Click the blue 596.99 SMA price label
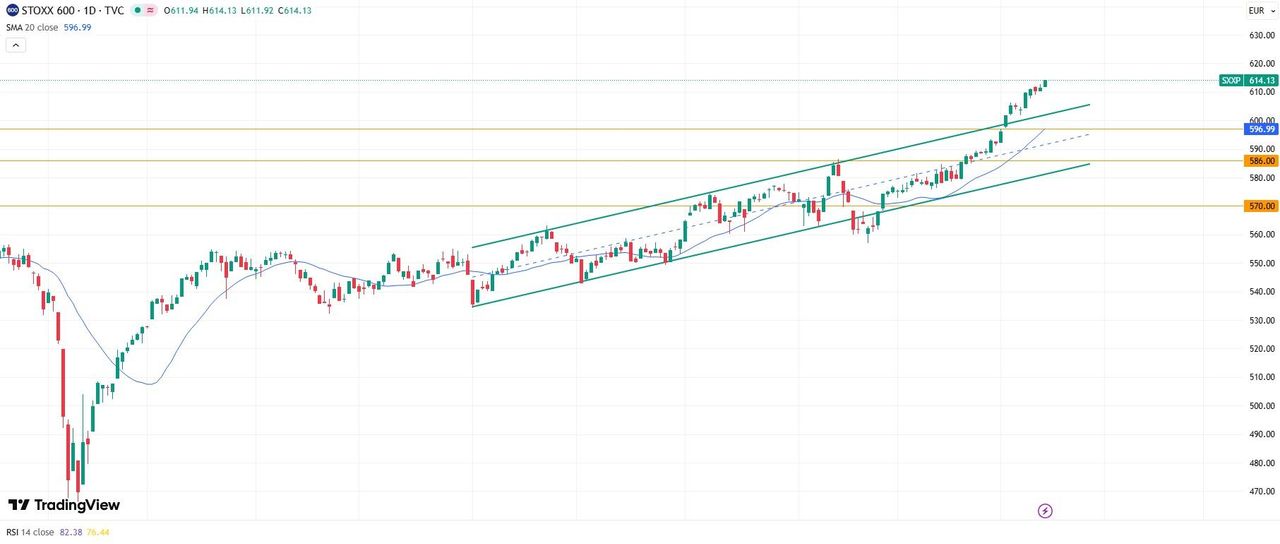Screen dimensions: 1280x544 (x=1262, y=129)
